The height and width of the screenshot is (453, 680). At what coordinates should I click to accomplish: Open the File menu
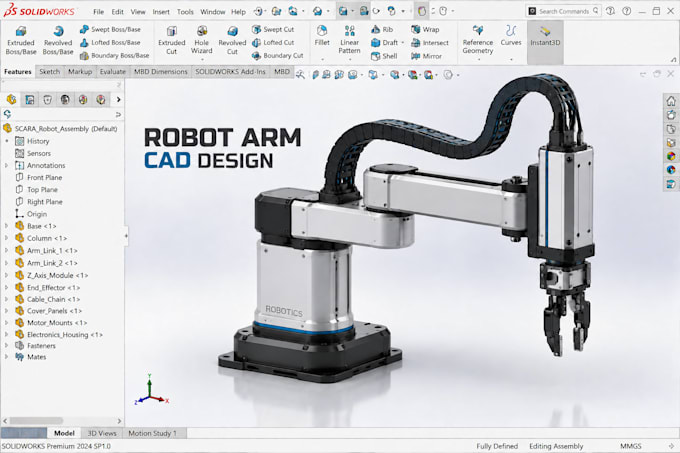click(x=98, y=12)
